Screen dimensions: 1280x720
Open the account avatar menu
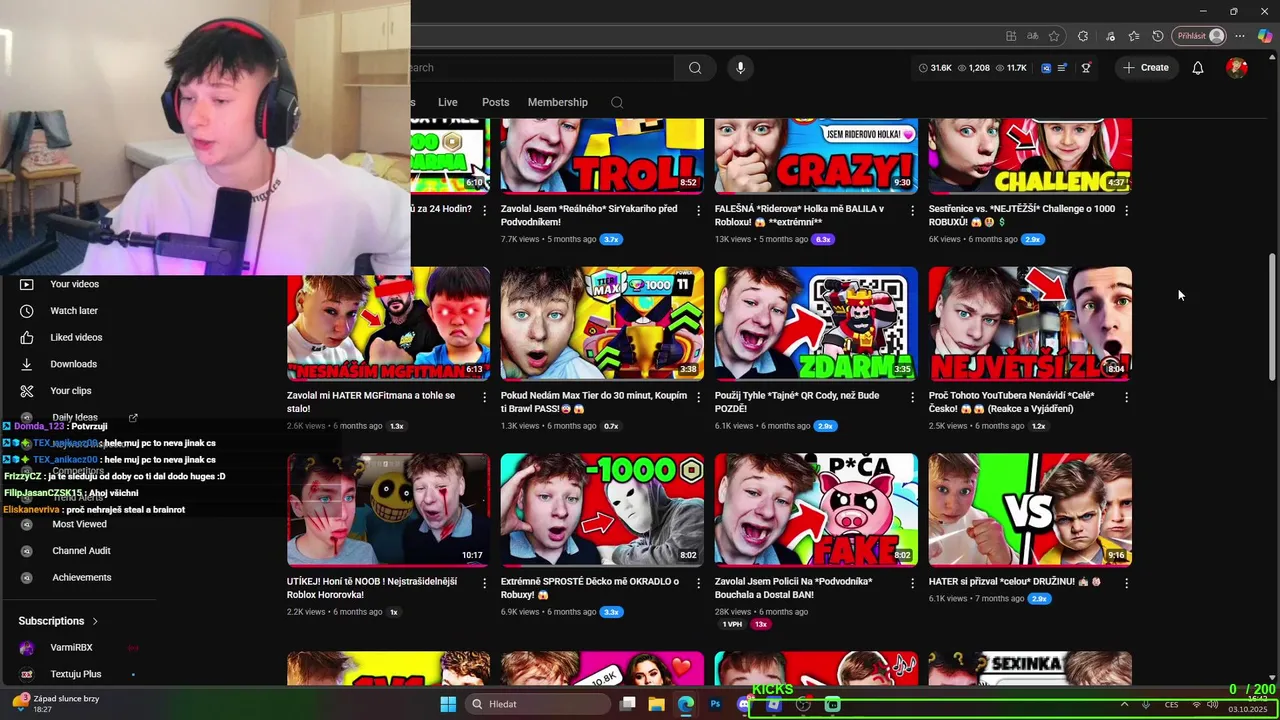1237,68
